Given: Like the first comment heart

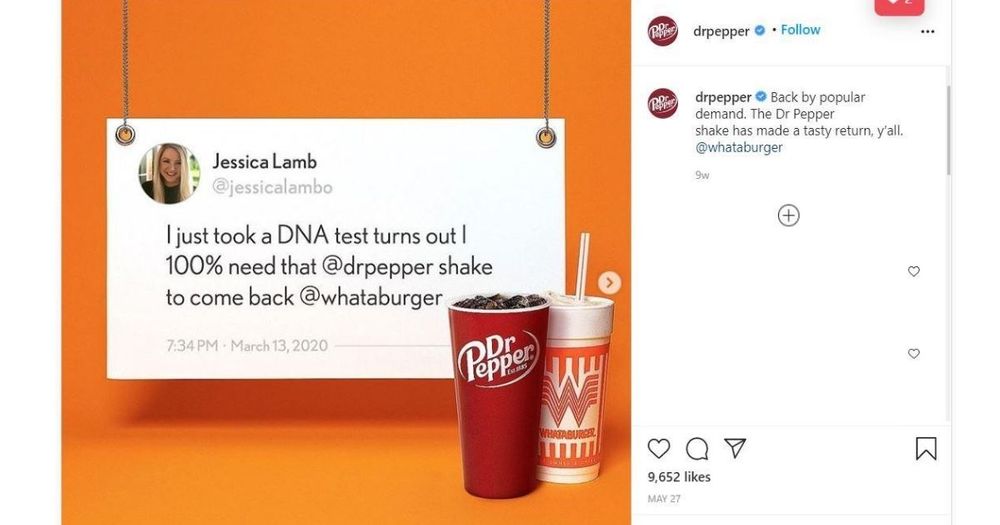Looking at the screenshot, I should click(x=914, y=271).
